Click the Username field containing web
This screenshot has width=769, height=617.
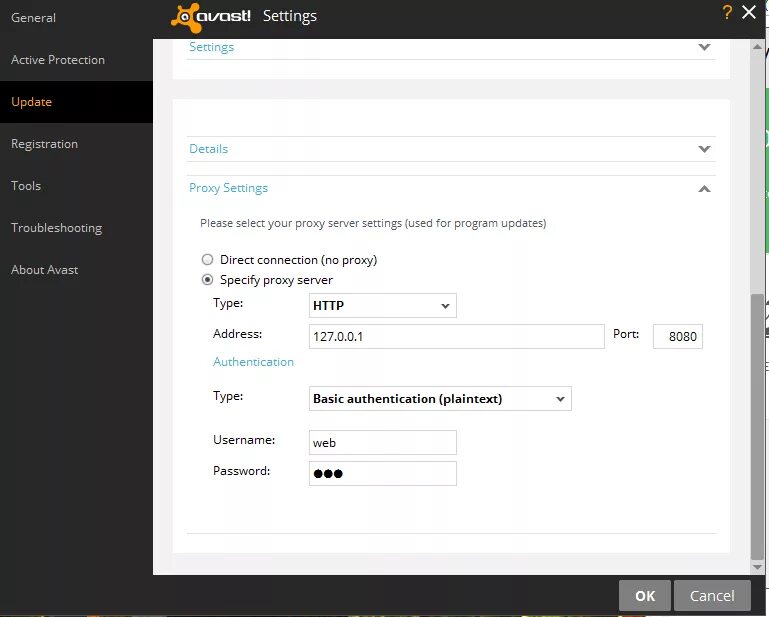[x=383, y=442]
